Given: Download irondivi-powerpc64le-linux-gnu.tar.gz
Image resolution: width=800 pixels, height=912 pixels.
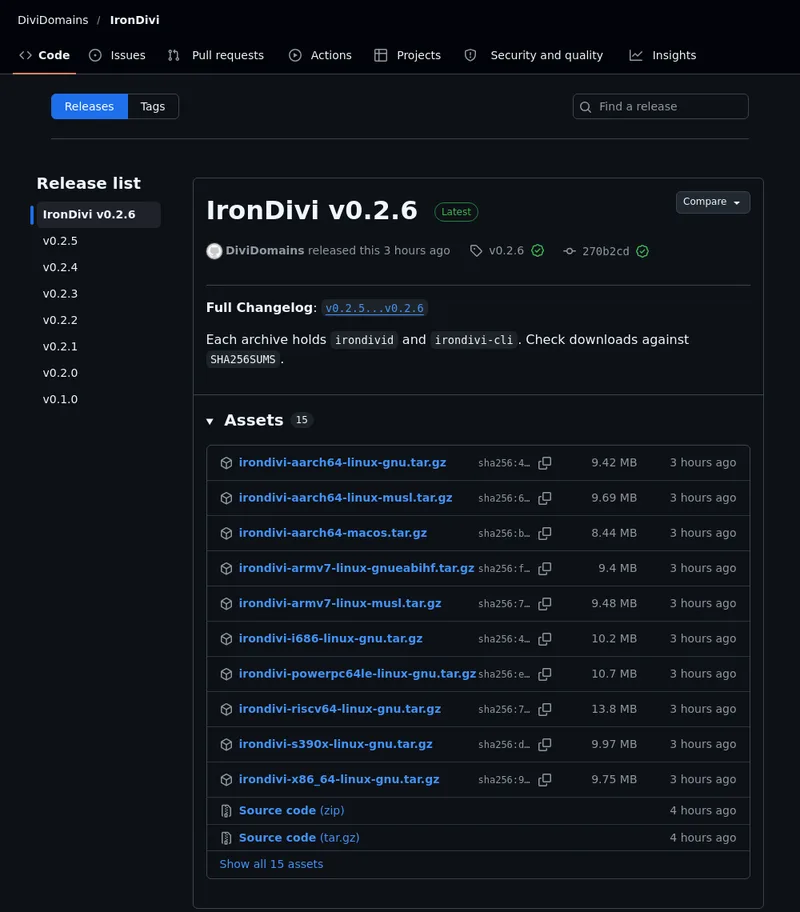Looking at the screenshot, I should point(357,674).
